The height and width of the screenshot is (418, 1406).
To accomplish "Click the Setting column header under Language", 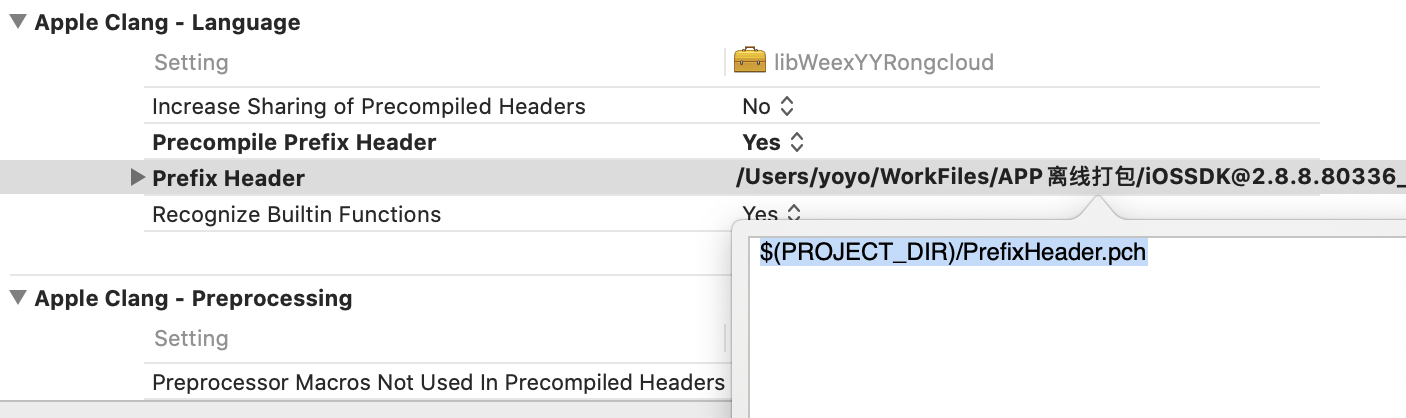I will 191,62.
